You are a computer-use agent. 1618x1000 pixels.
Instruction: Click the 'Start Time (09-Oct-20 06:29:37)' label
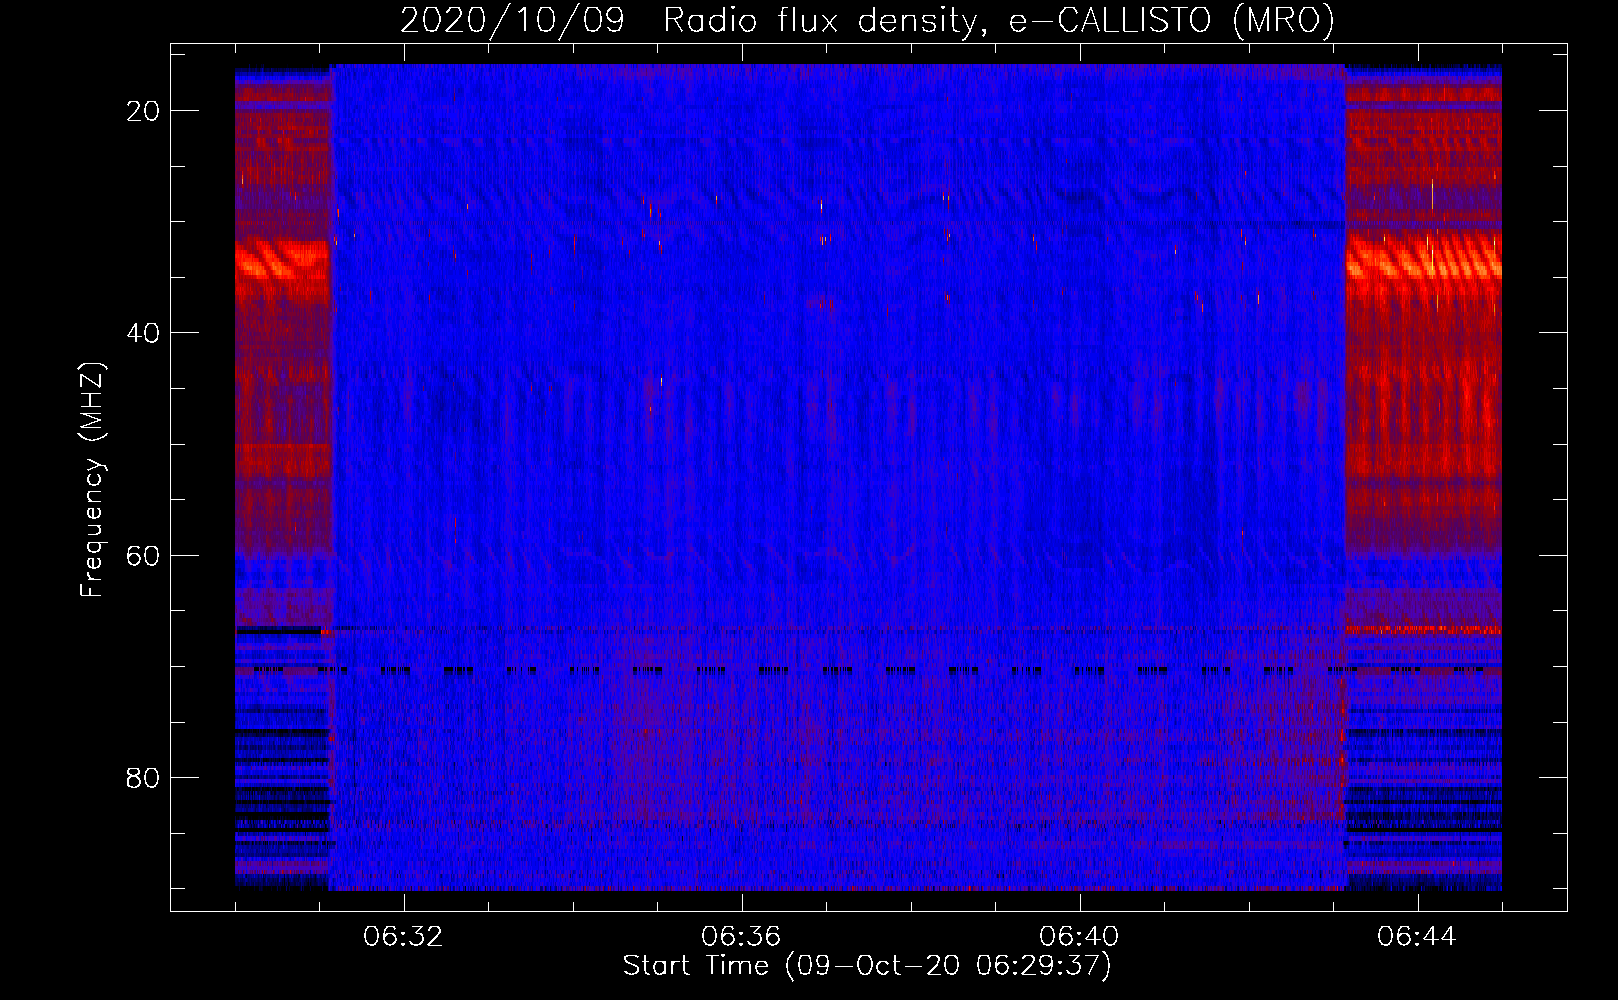pos(867,966)
